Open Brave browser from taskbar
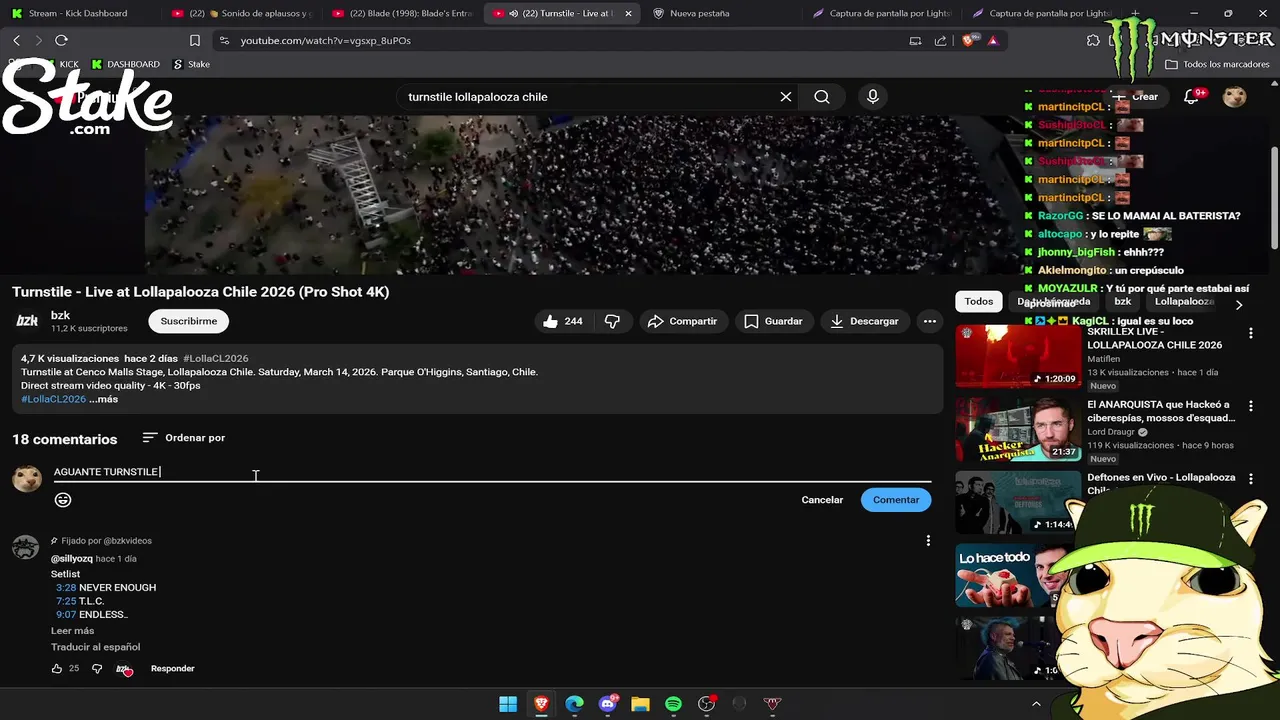This screenshot has width=1280, height=720. coord(541,704)
